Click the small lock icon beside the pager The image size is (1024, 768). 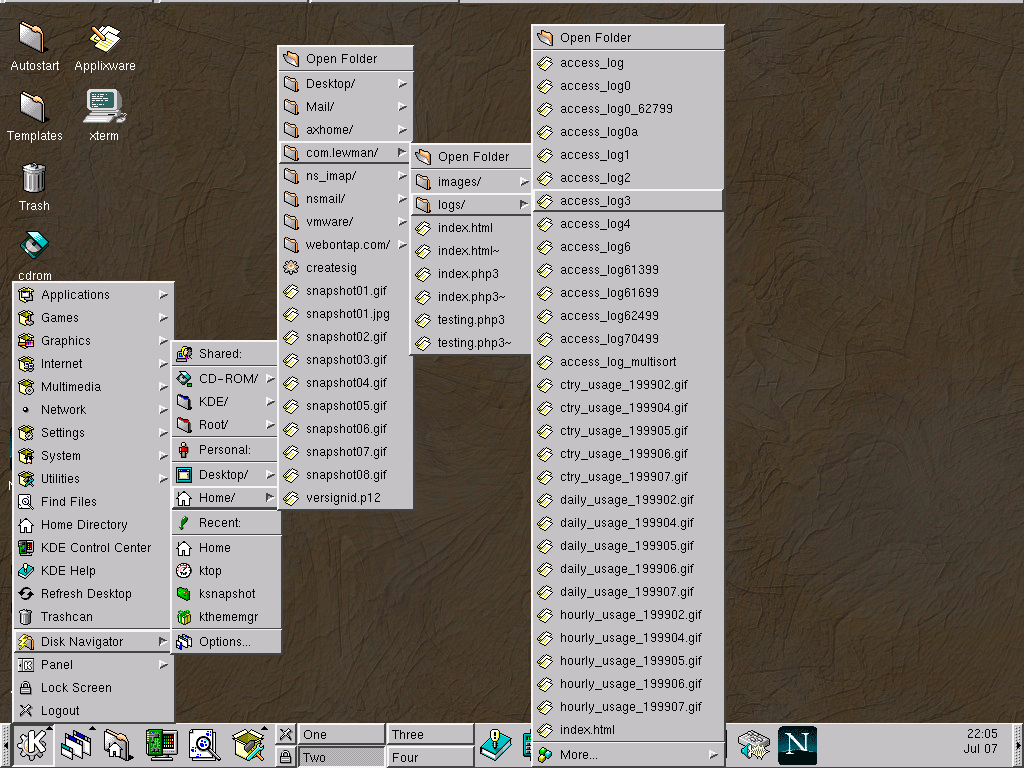tap(285, 757)
